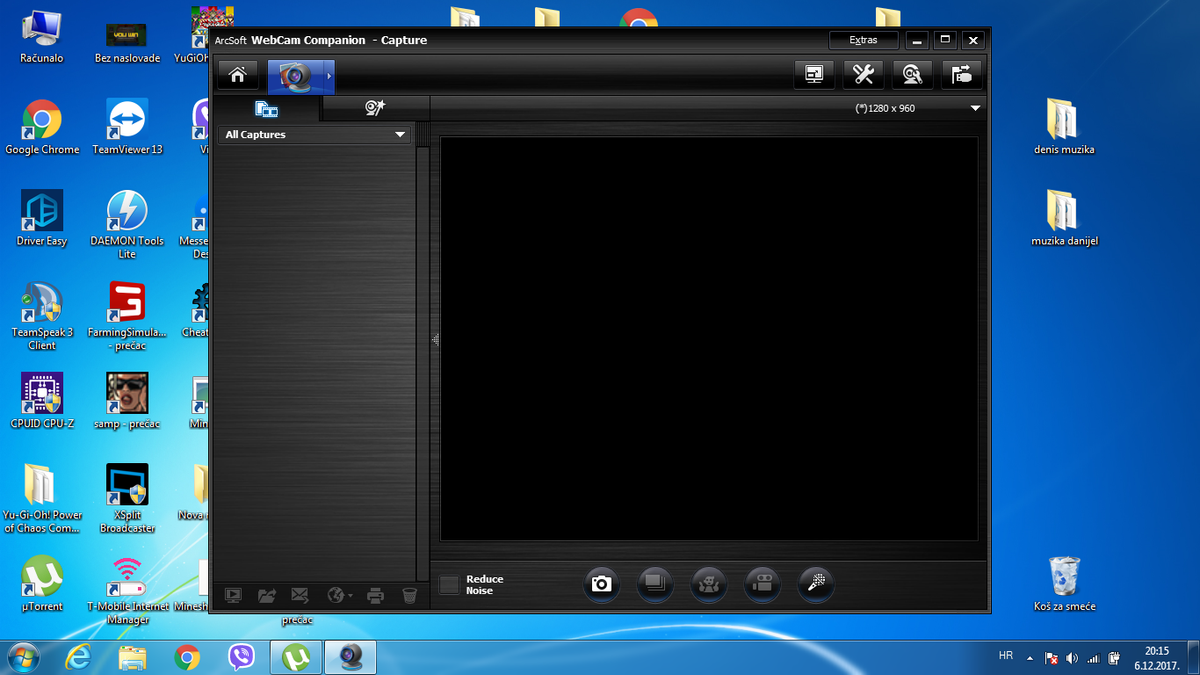Open uTorrent from the taskbar
Screen dimensions: 1200x675
pos(296,657)
